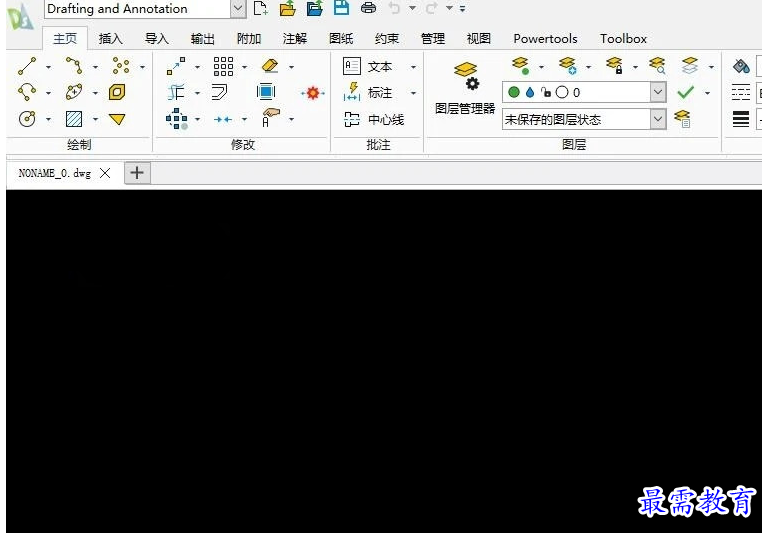The width and height of the screenshot is (762, 533).
Task: Expand the Line tool dropdown arrow
Action: 48,67
